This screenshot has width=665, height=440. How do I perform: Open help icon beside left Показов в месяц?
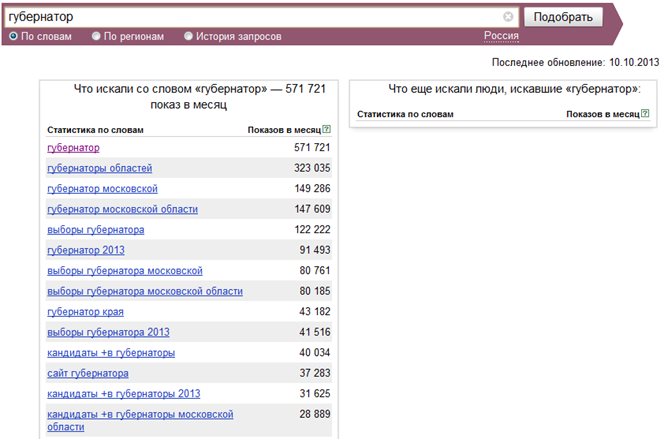[326, 129]
